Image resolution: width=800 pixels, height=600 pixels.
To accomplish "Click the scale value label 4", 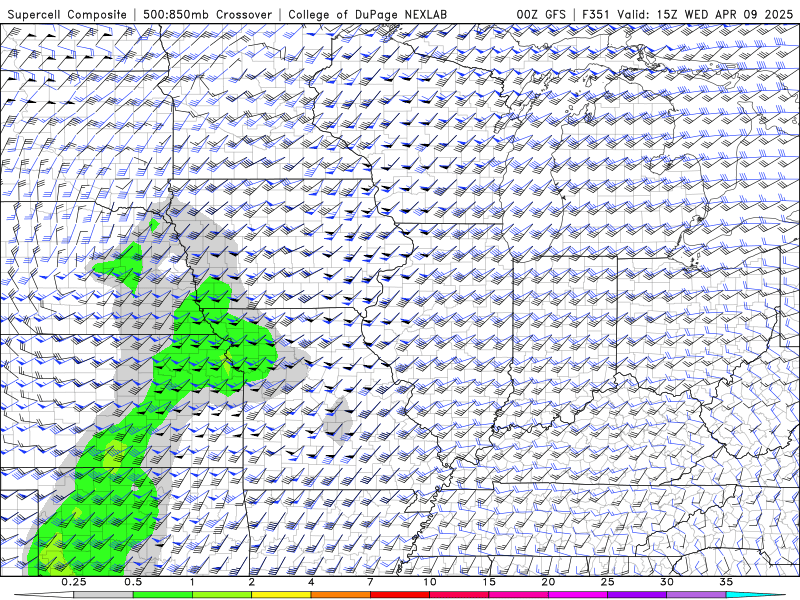I will pyautogui.click(x=311, y=582).
